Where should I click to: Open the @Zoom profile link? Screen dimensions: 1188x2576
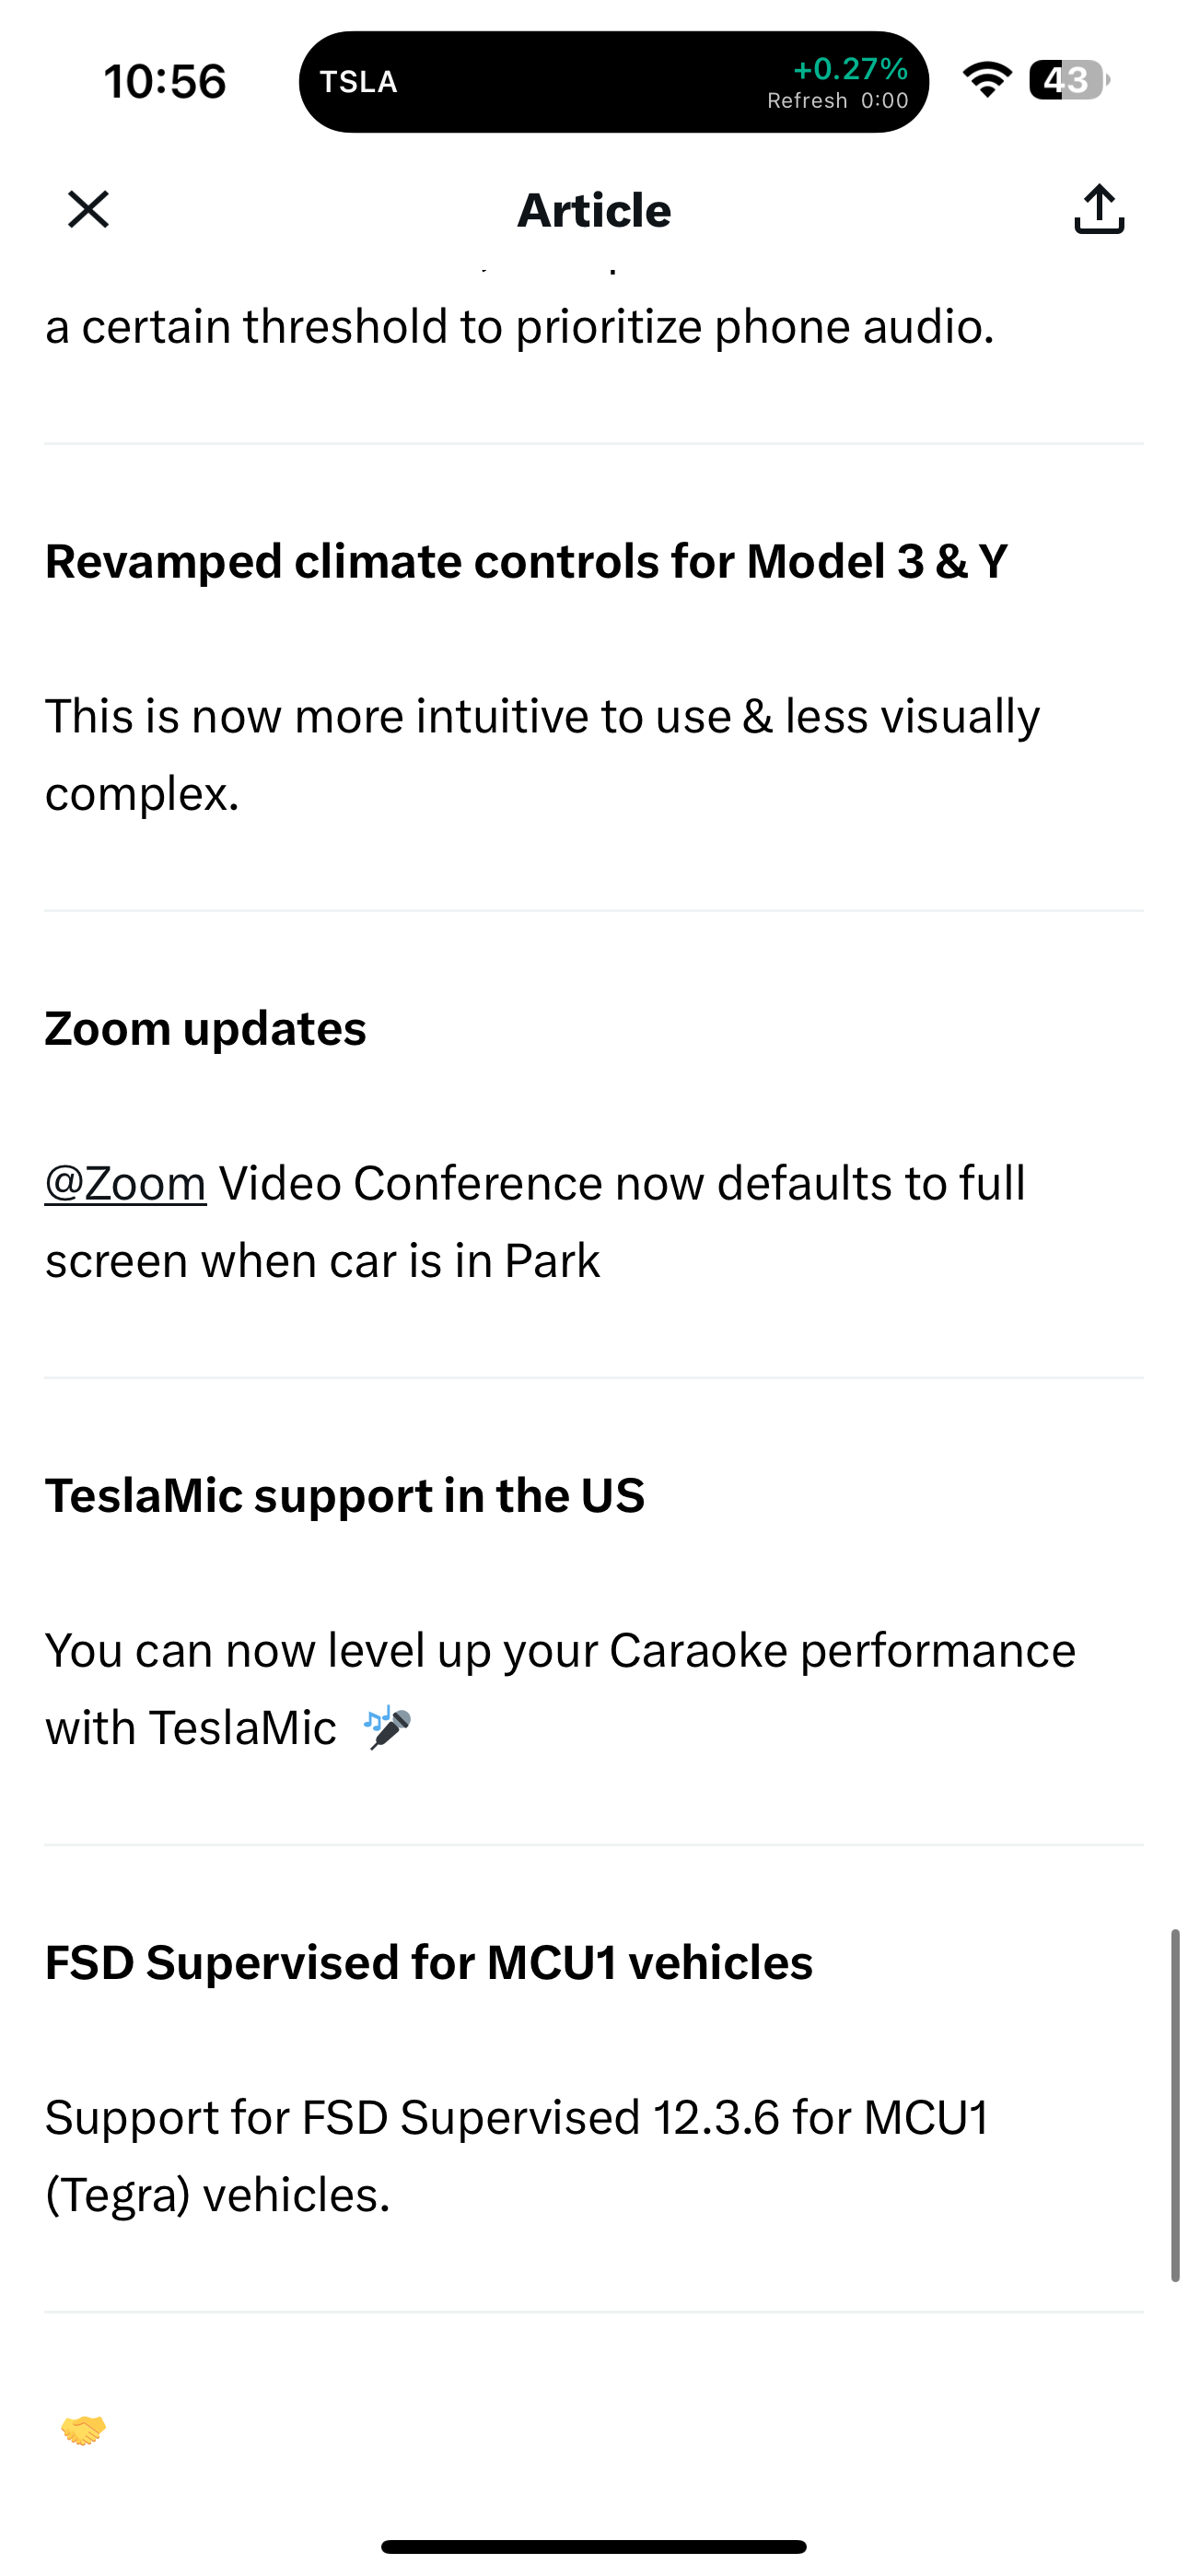coord(126,1183)
